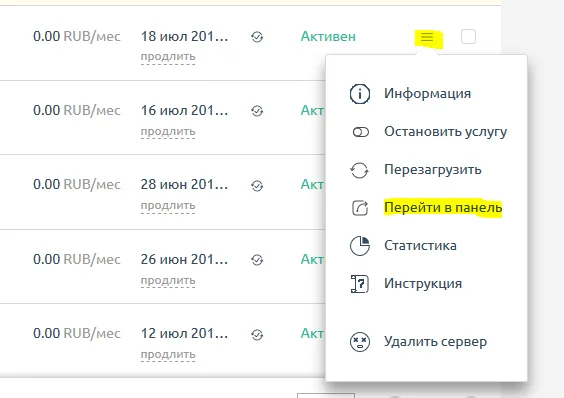
Task: Click the Остановить услугу toggle icon
Action: (360, 132)
